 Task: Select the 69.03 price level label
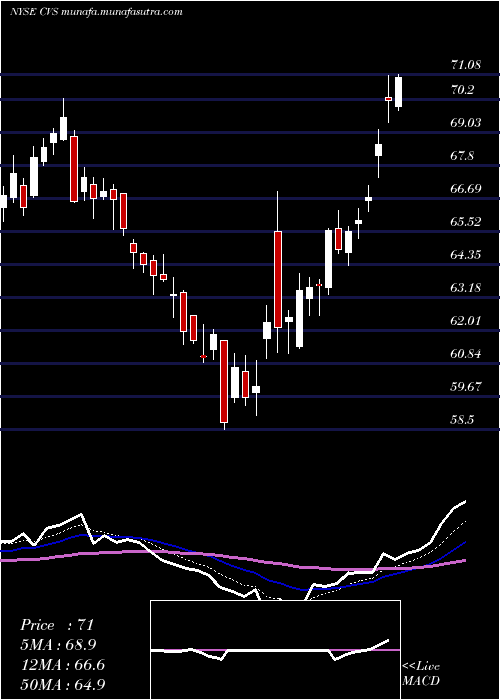(466, 123)
